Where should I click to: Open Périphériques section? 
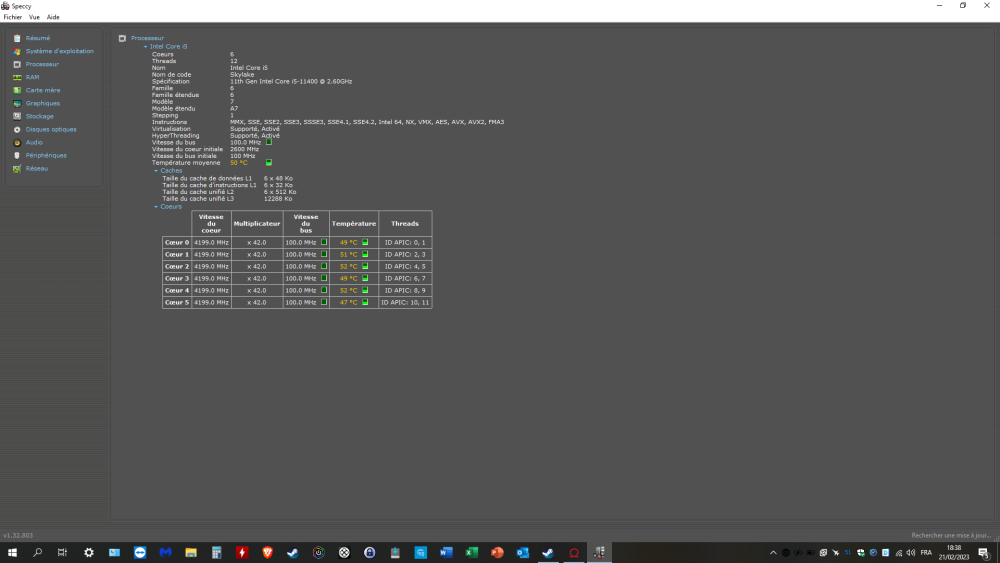(x=46, y=156)
